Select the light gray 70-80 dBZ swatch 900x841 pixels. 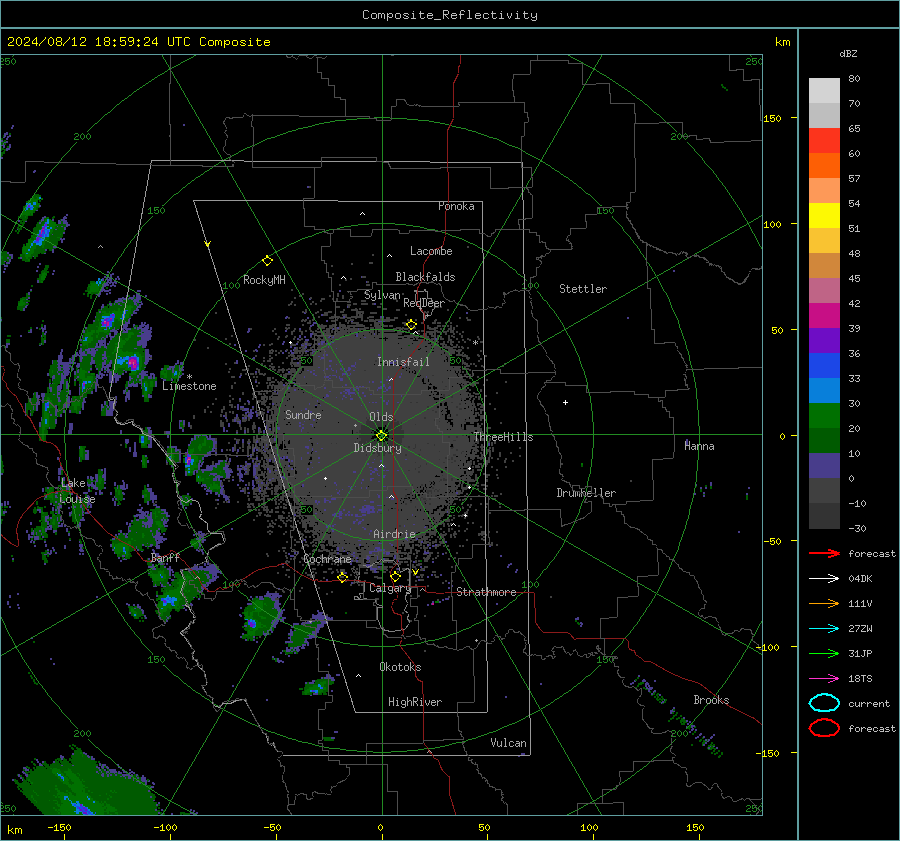(824, 91)
